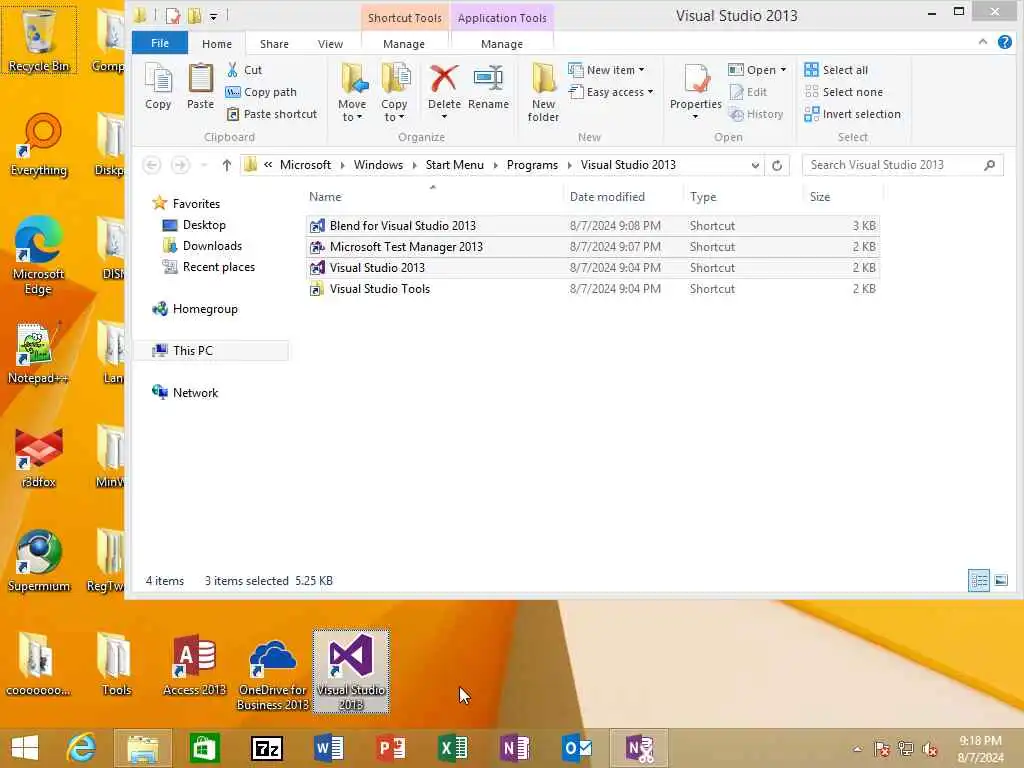Click the Forward navigation arrow

tap(180, 165)
